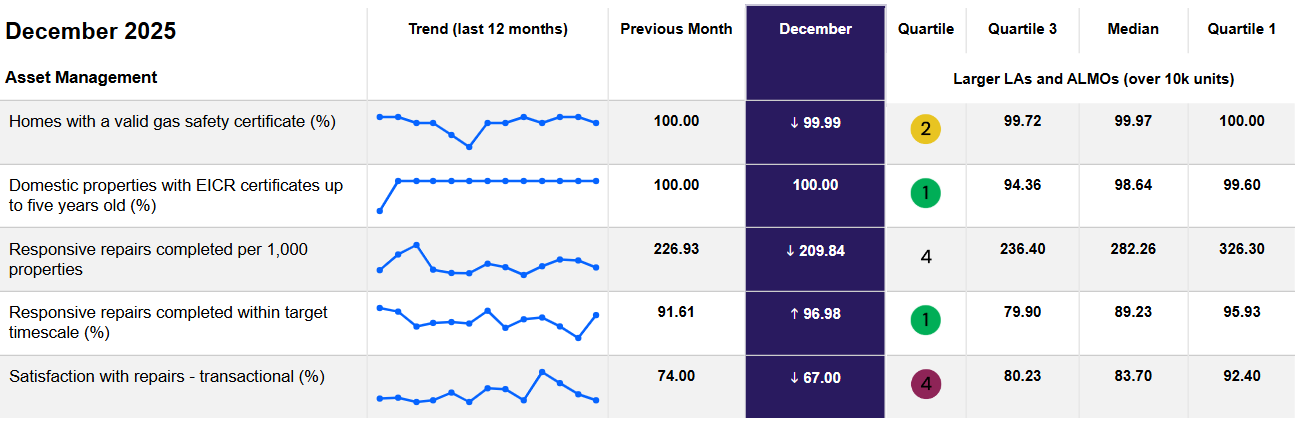Click the satisfaction with repairs trend sparkline
1297x426 pixels.
488,388
